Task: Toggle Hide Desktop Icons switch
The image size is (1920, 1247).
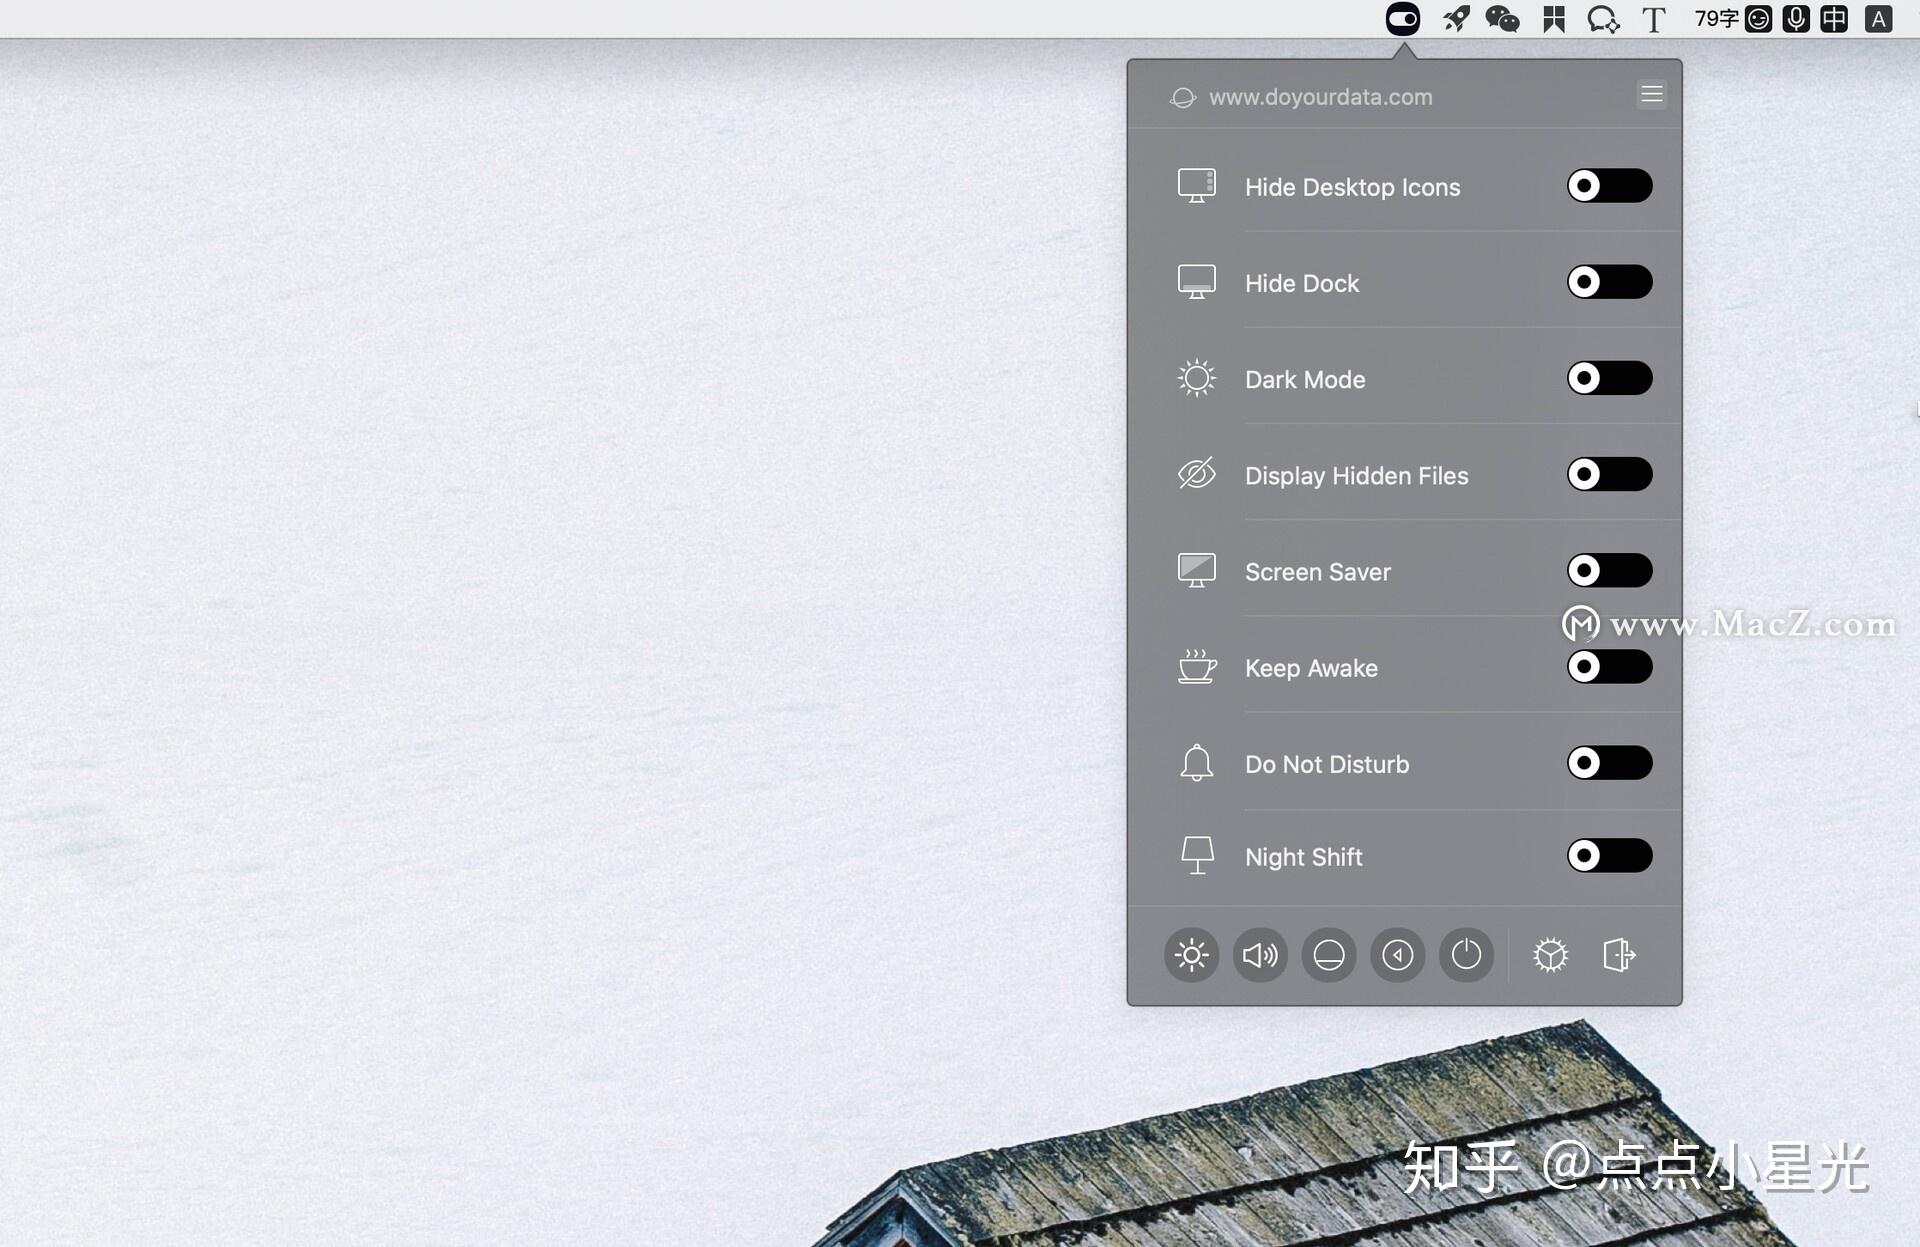Action: point(1608,186)
